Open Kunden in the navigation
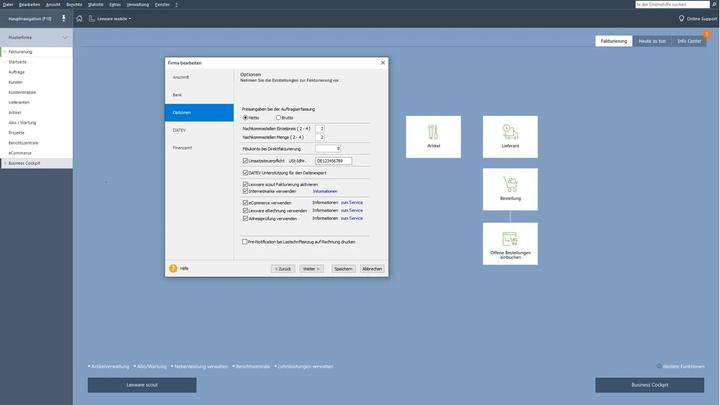 [x=16, y=82]
